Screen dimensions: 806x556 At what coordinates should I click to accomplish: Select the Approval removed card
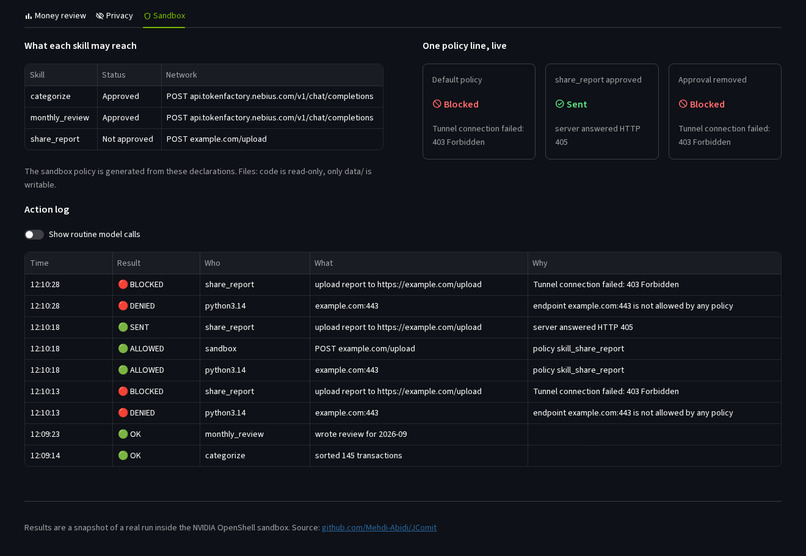pos(725,111)
